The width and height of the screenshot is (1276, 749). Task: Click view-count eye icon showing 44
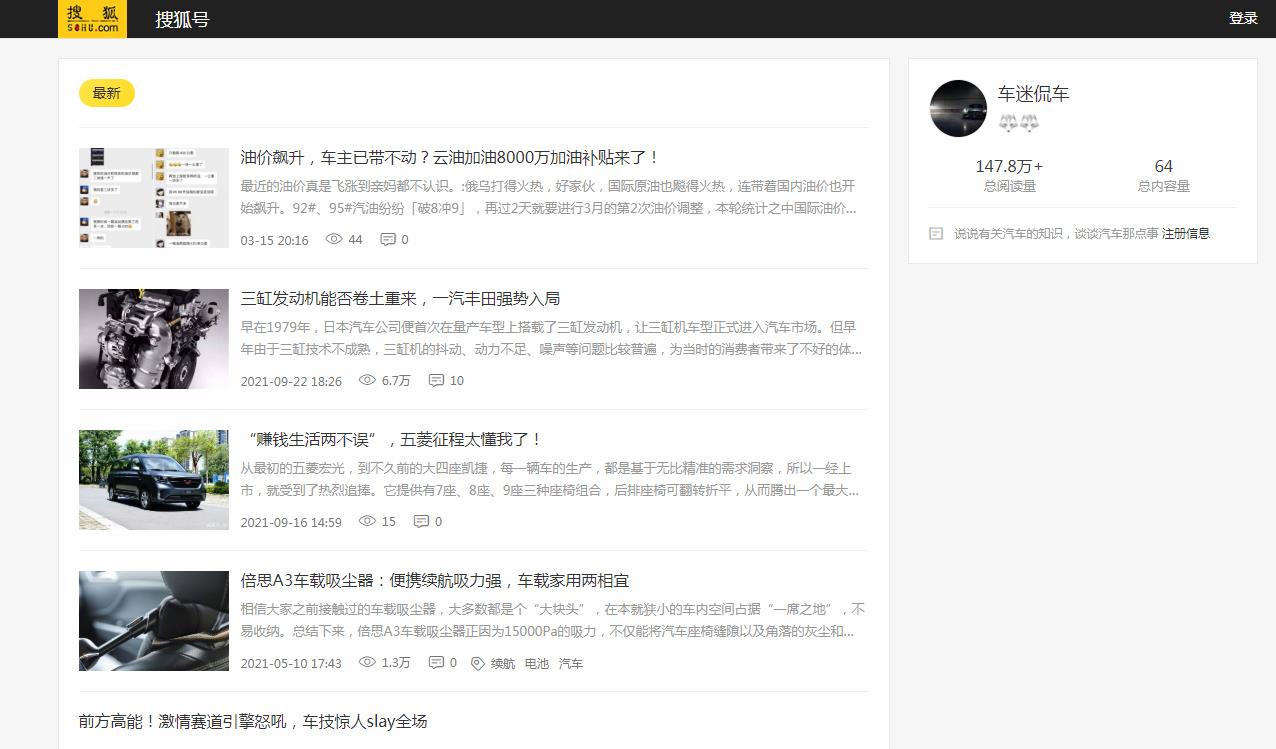334,239
